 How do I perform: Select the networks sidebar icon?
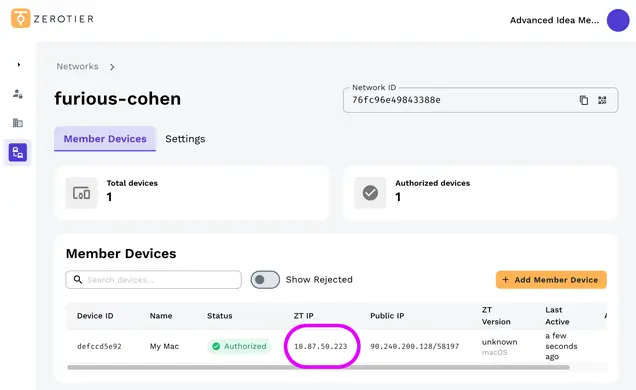(18, 152)
